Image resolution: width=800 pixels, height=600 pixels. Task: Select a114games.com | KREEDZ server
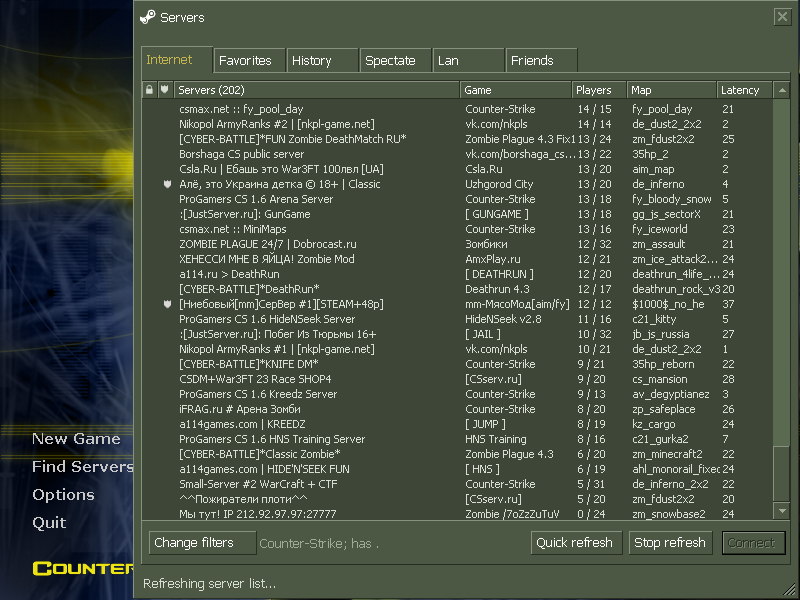pos(458,424)
